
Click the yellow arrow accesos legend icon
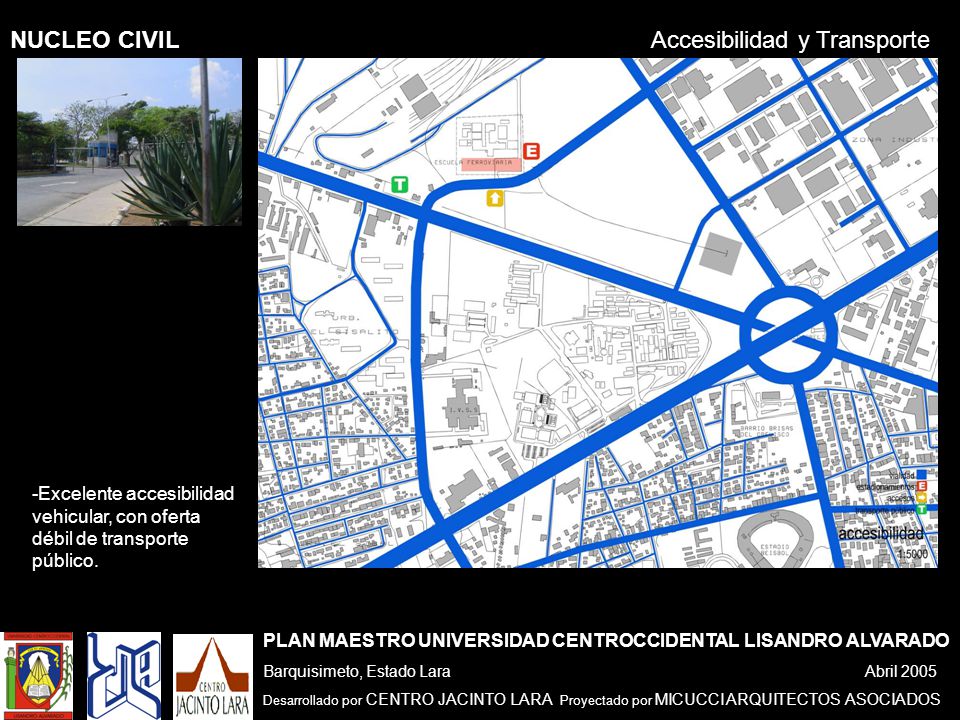tap(921, 498)
